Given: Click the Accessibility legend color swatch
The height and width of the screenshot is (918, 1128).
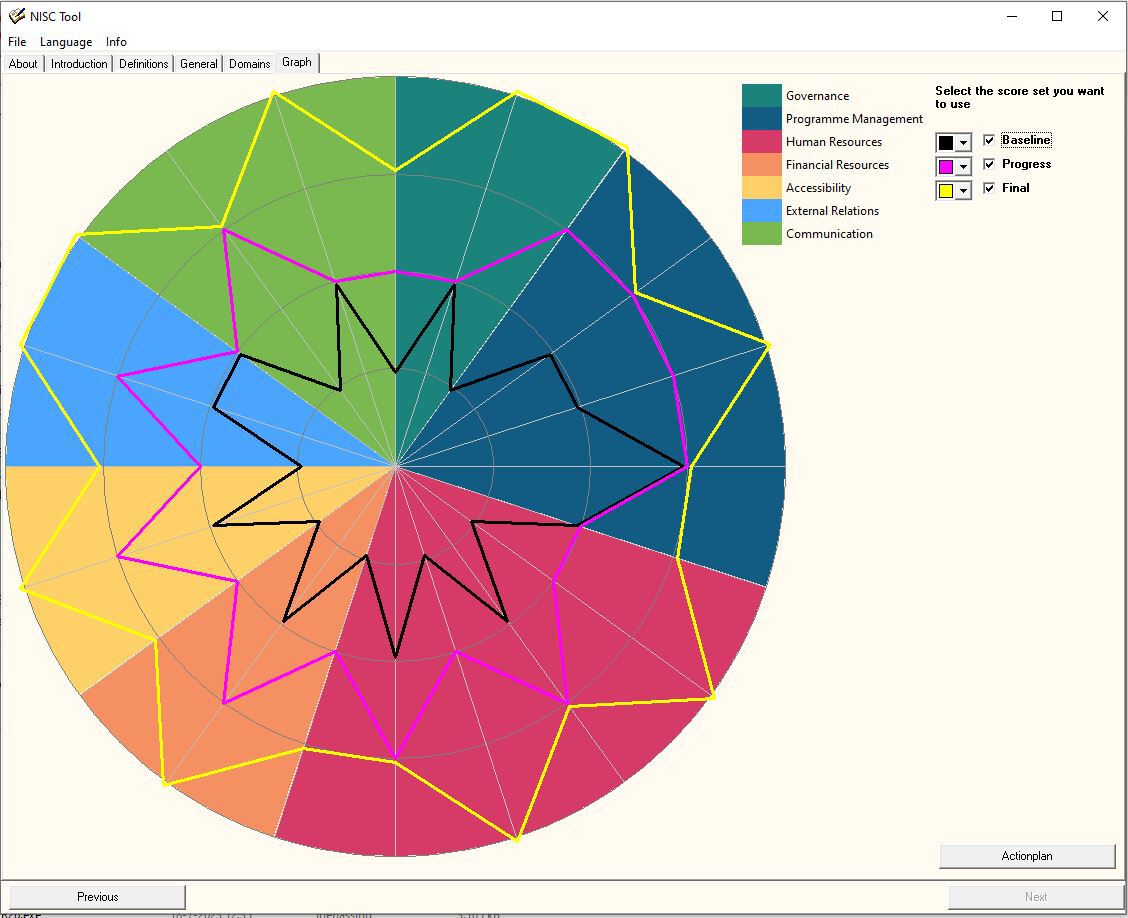Looking at the screenshot, I should pos(762,188).
